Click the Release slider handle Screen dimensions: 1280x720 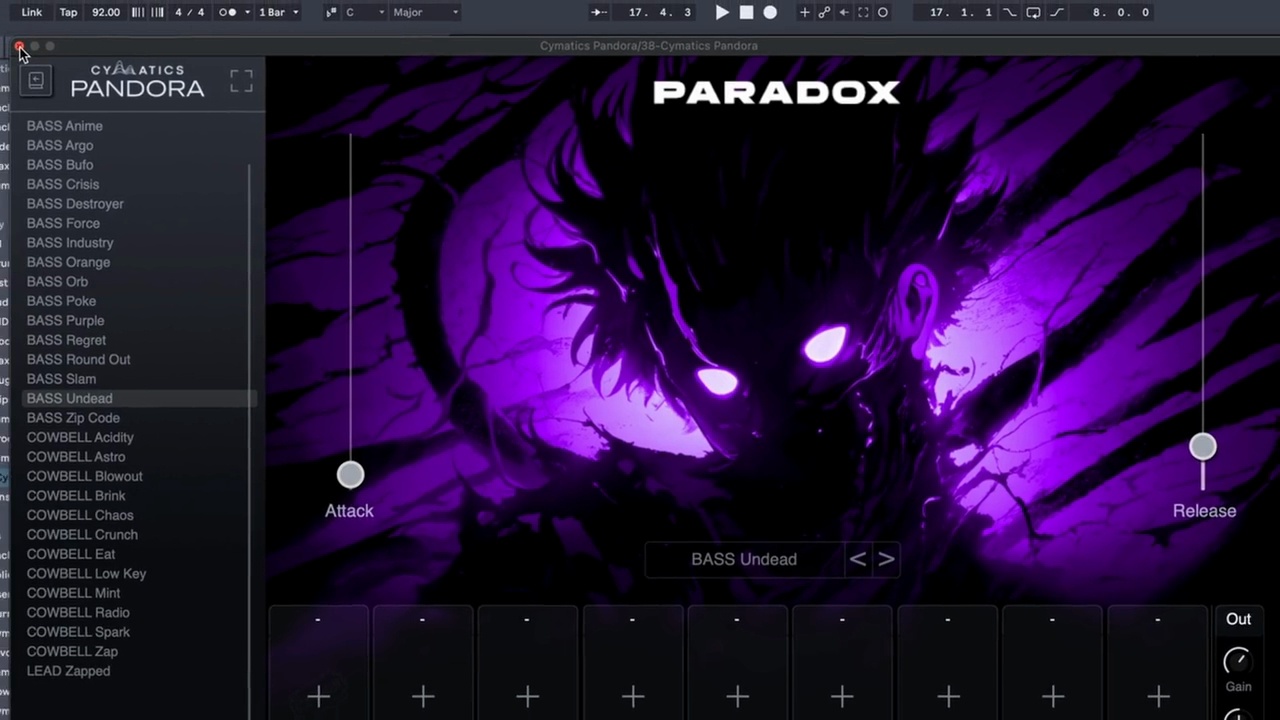click(1203, 447)
